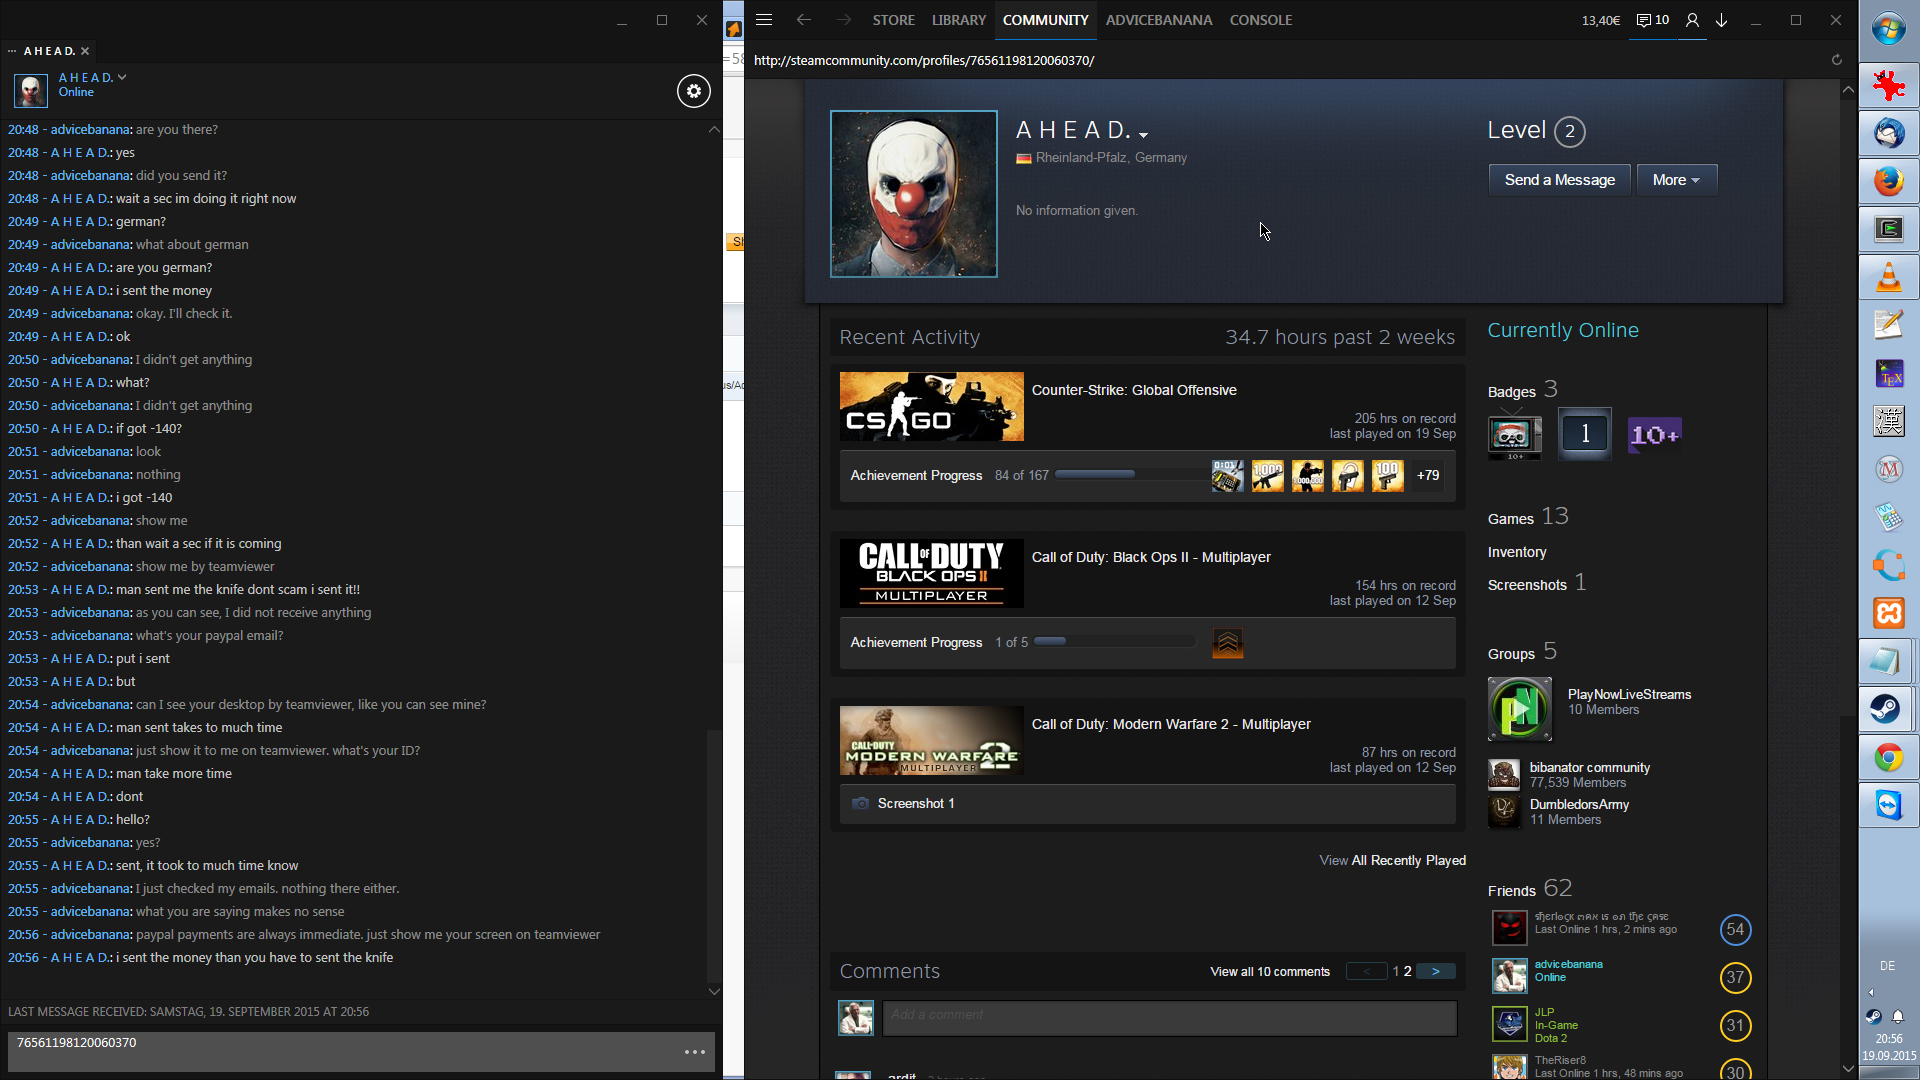Expand the More dropdown on the profile

[x=1676, y=180]
